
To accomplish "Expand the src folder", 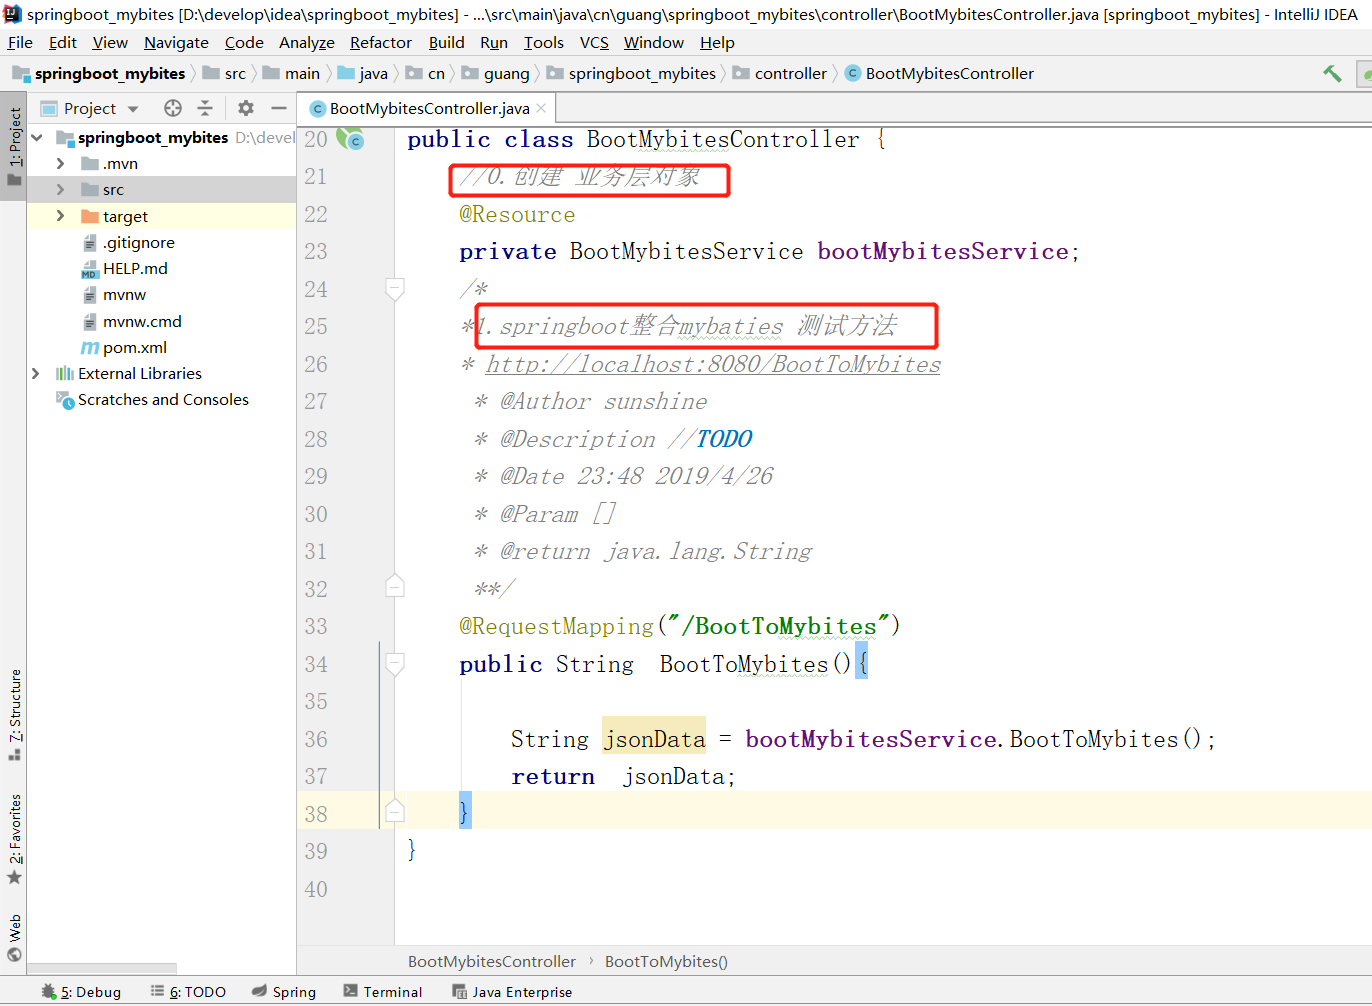I will [60, 189].
